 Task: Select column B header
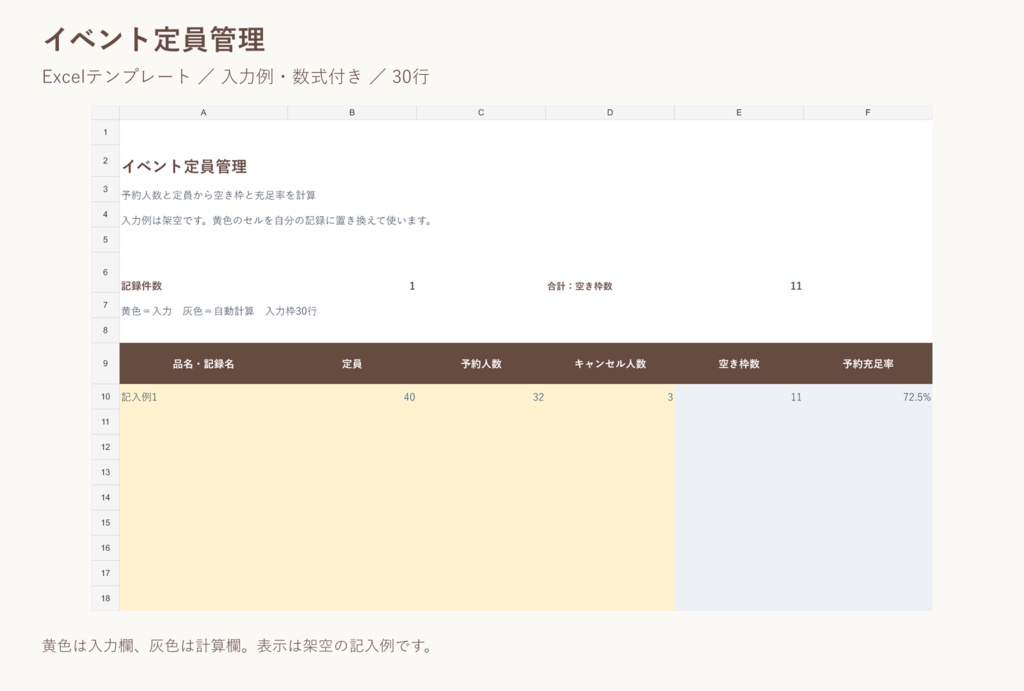tap(352, 112)
